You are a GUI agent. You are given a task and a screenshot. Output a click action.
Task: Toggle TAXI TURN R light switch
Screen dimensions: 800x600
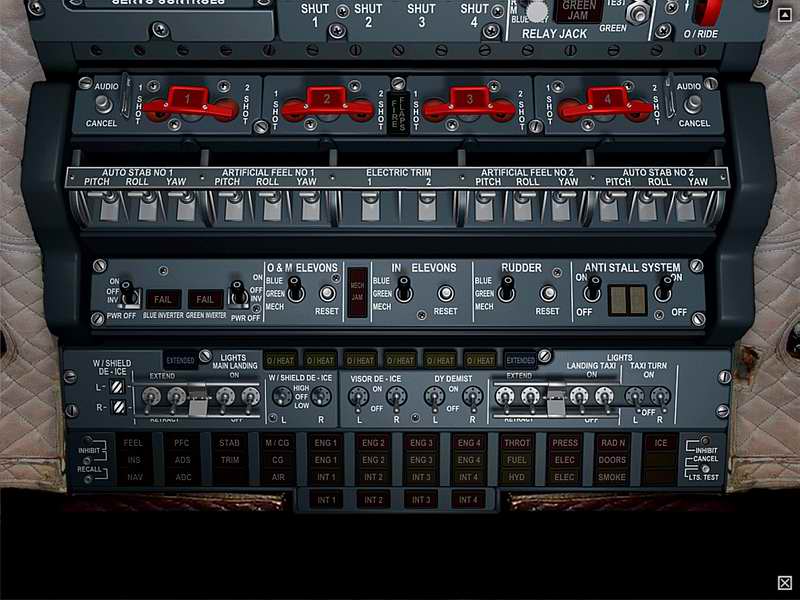point(660,397)
